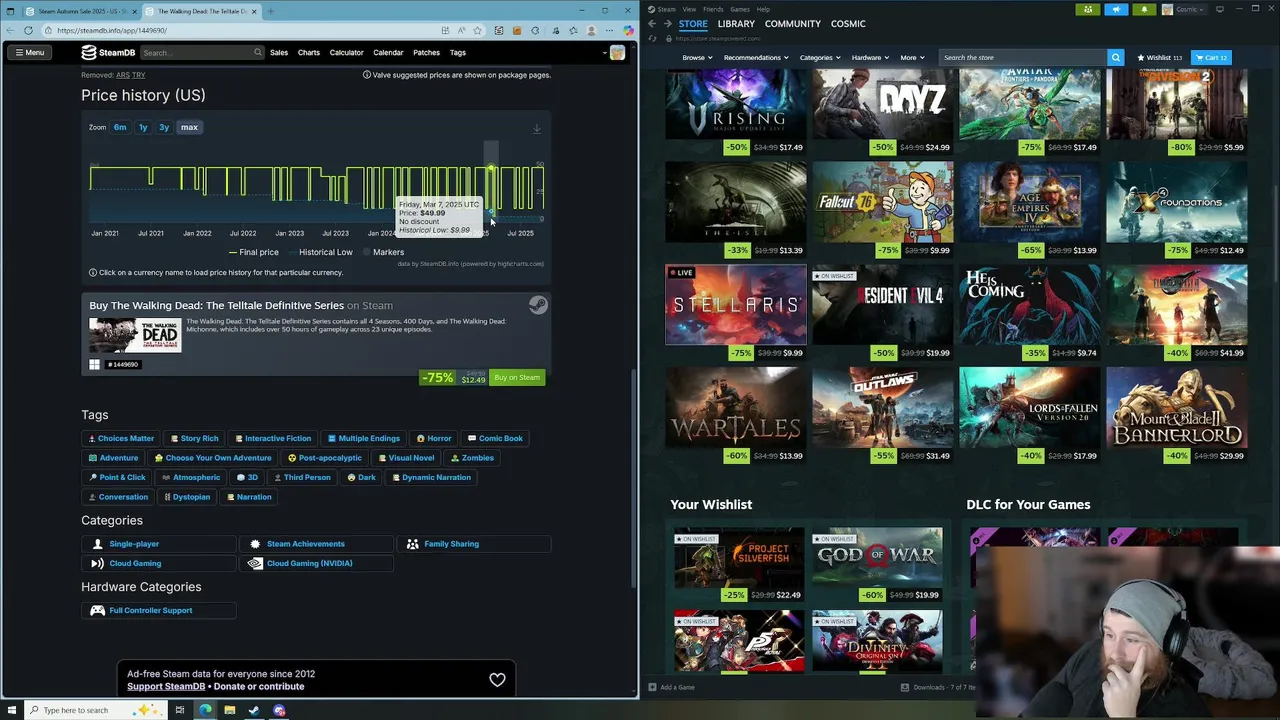The image size is (1280, 720).
Task: Switch to LIBRARY tab in Steam
Action: [x=736, y=24]
